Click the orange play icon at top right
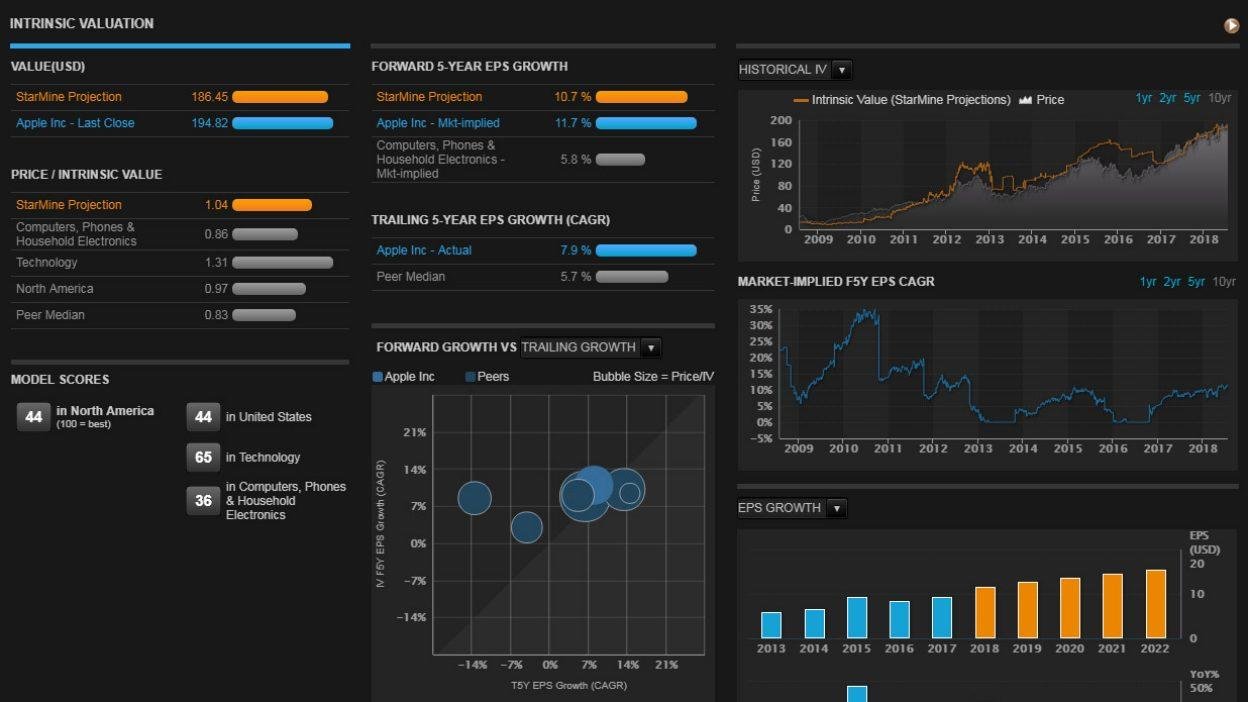Screen dimensions: 1248x702 click(x=1232, y=26)
